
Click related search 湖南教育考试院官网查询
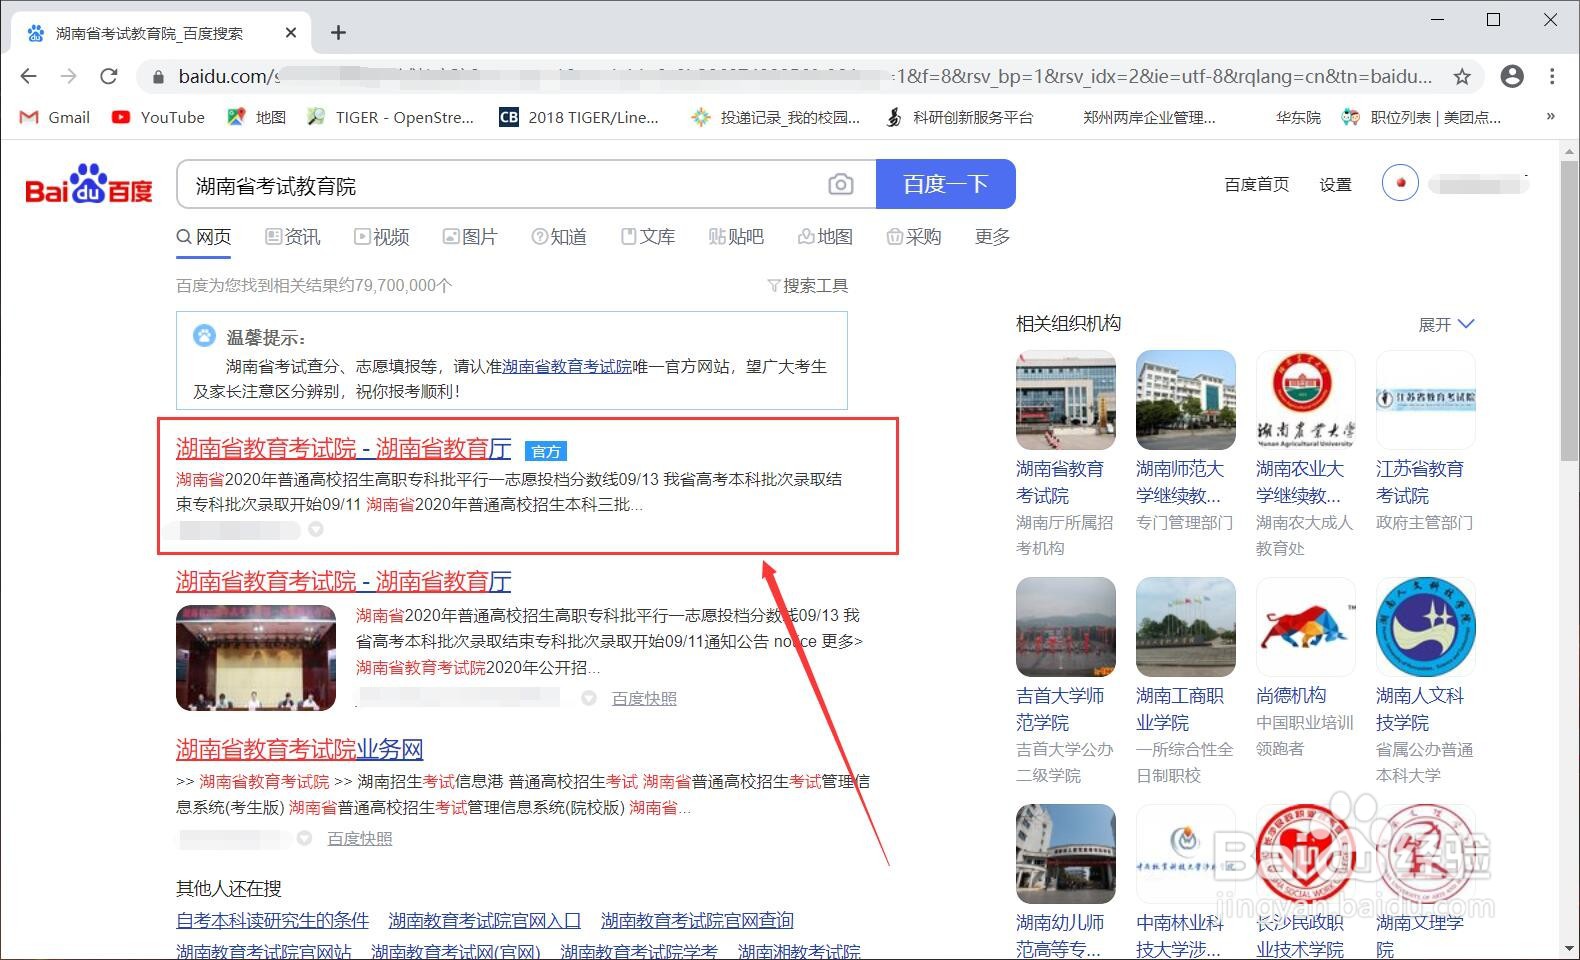click(x=697, y=920)
